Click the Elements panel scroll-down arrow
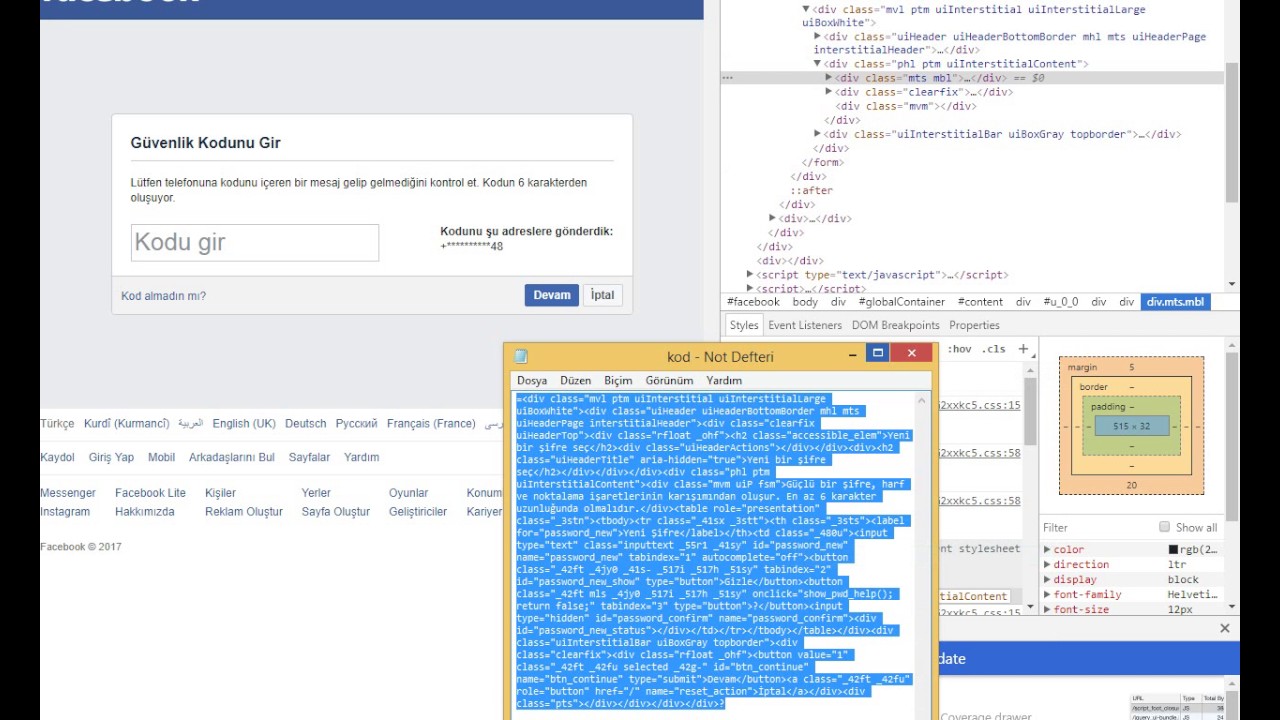Screen dimensions: 1280x720 pyautogui.click(x=1232, y=284)
